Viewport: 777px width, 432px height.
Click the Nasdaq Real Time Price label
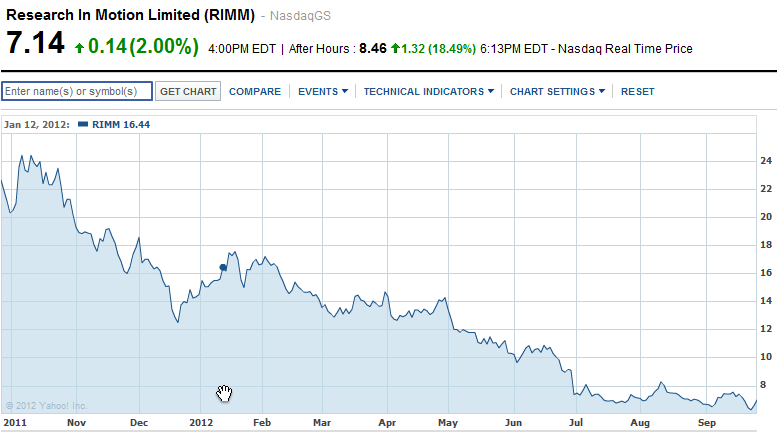[625, 49]
